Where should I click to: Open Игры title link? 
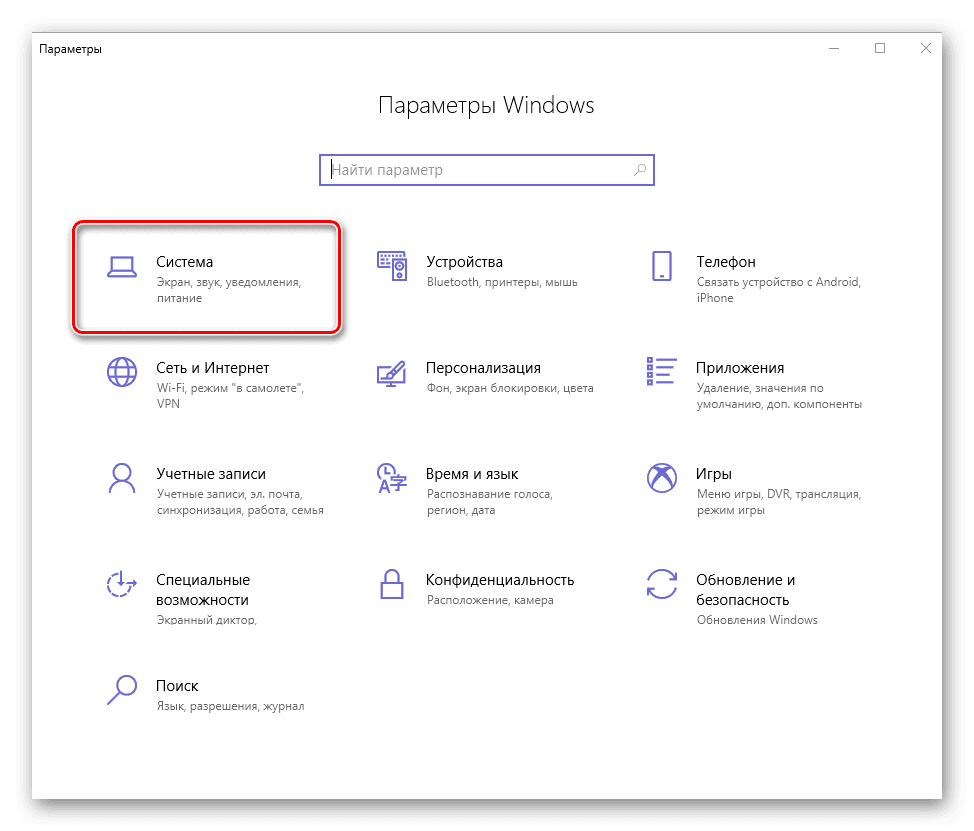(714, 475)
